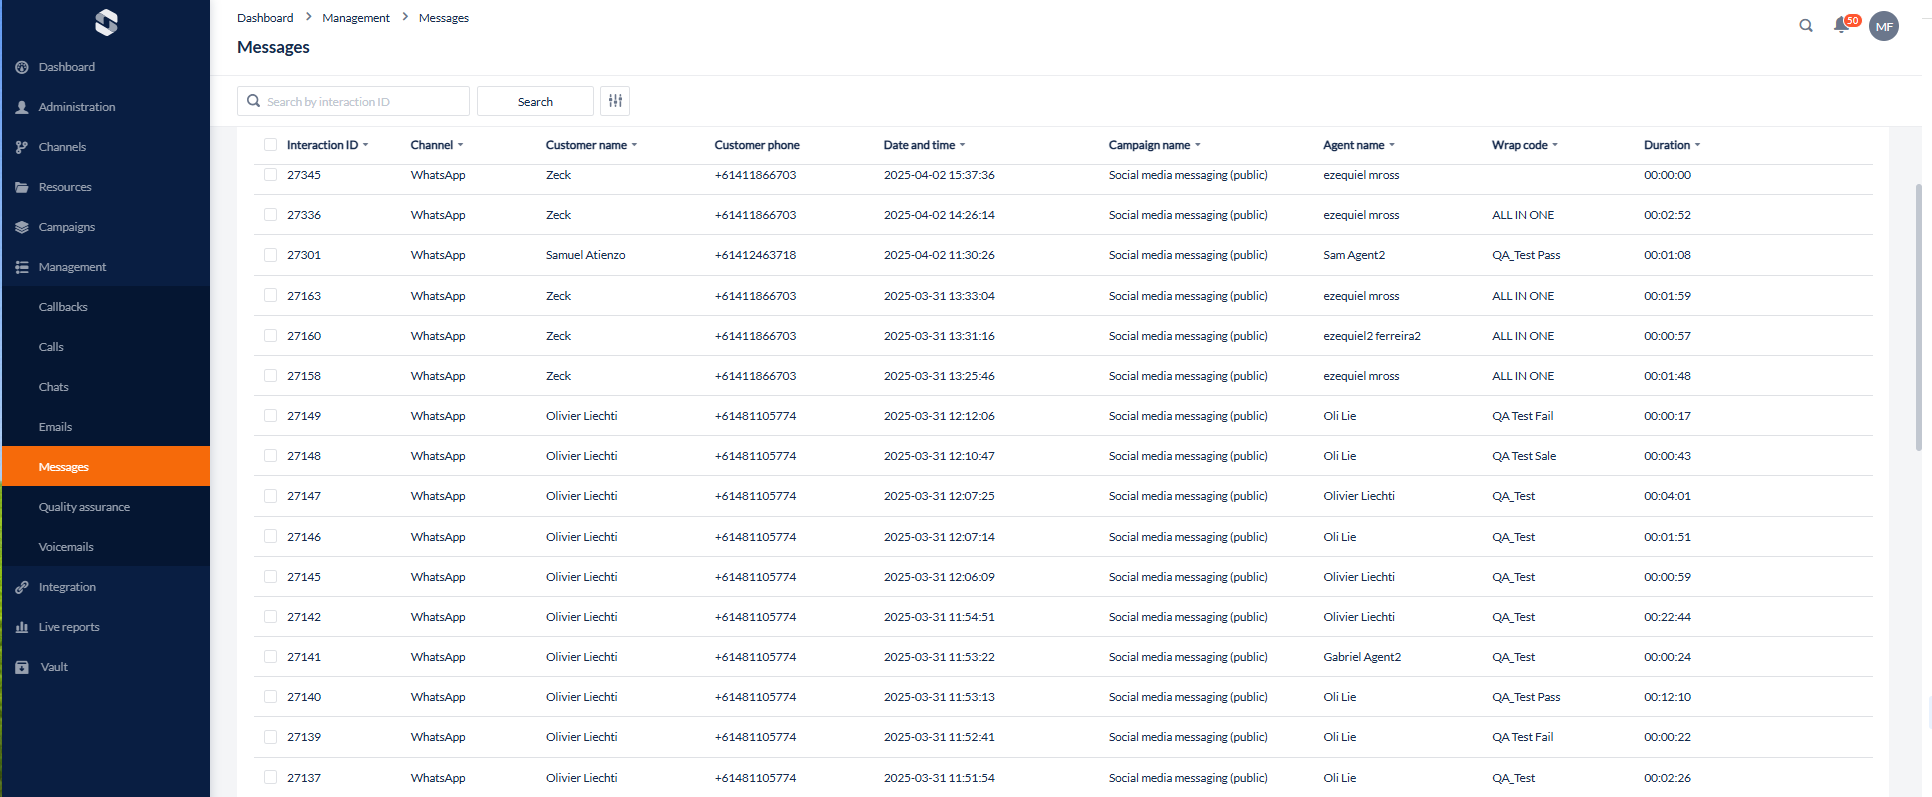Open Vault from the sidebar icon
Image resolution: width=1932 pixels, height=797 pixels.
point(22,667)
